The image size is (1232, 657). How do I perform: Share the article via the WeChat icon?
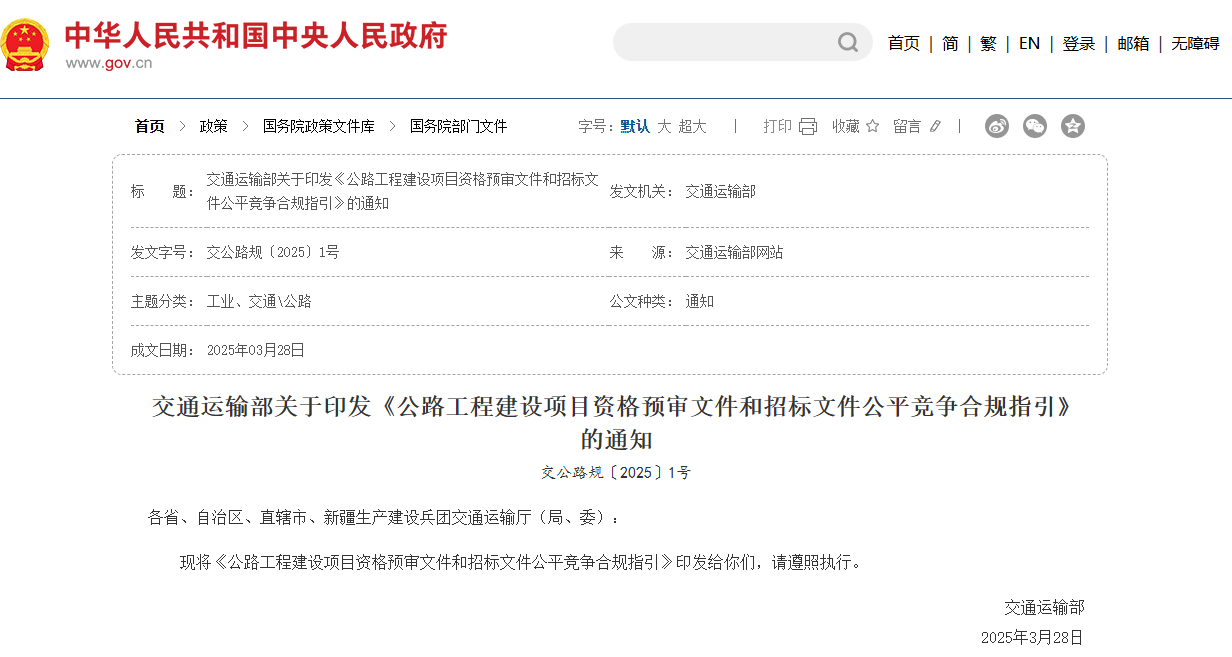tap(1035, 126)
